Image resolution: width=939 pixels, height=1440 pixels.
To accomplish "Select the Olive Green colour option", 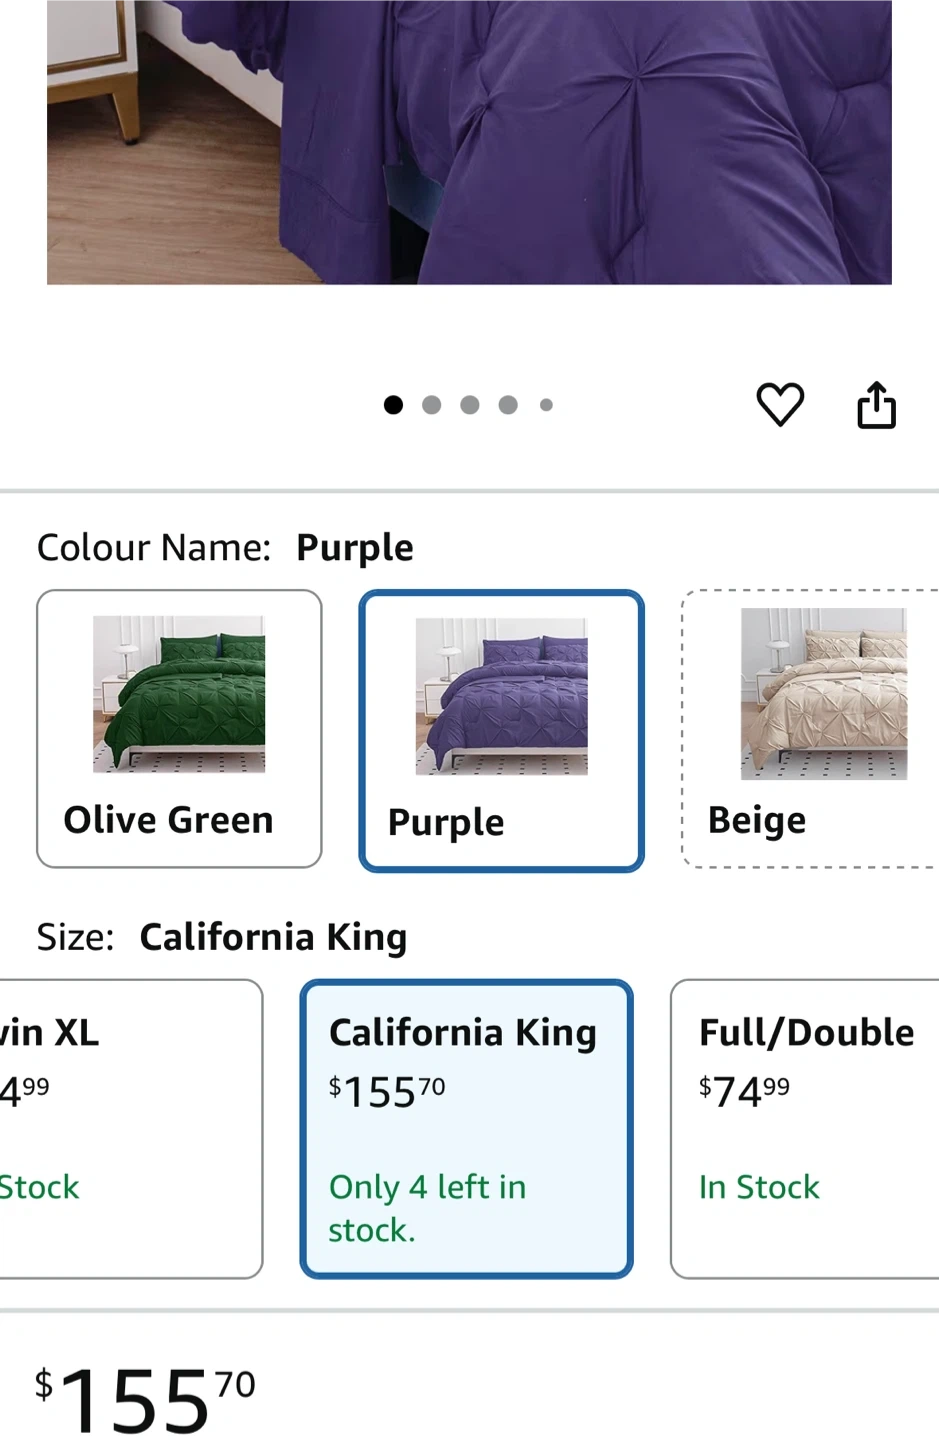I will 179,729.
